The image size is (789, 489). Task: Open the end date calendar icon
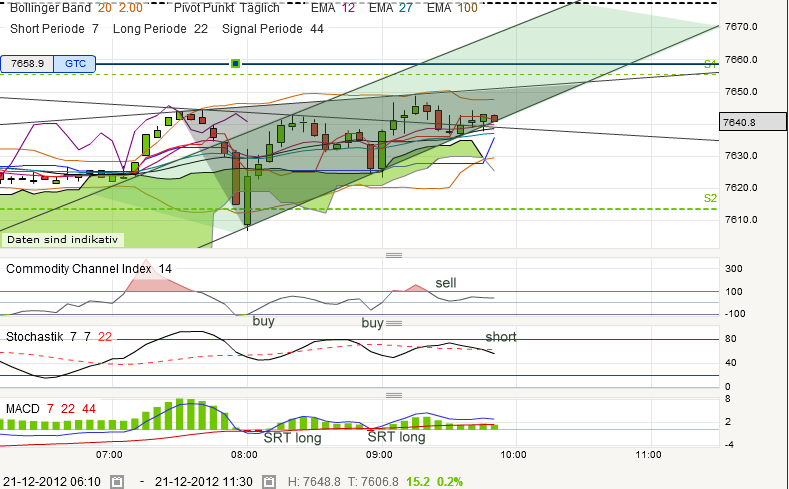(x=269, y=481)
